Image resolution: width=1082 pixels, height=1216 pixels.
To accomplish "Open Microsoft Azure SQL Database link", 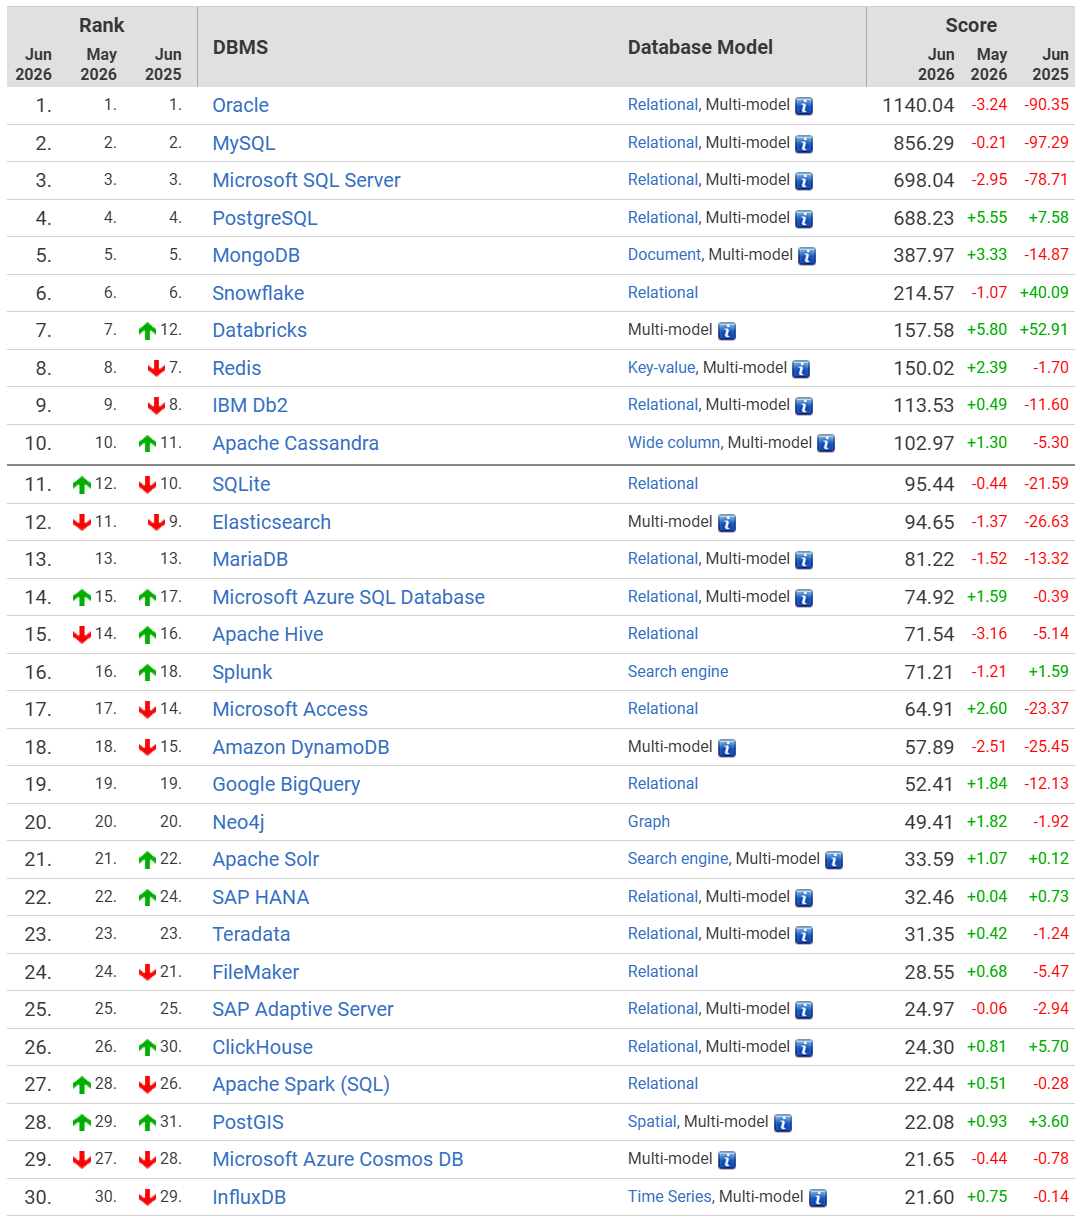I will tap(349, 597).
